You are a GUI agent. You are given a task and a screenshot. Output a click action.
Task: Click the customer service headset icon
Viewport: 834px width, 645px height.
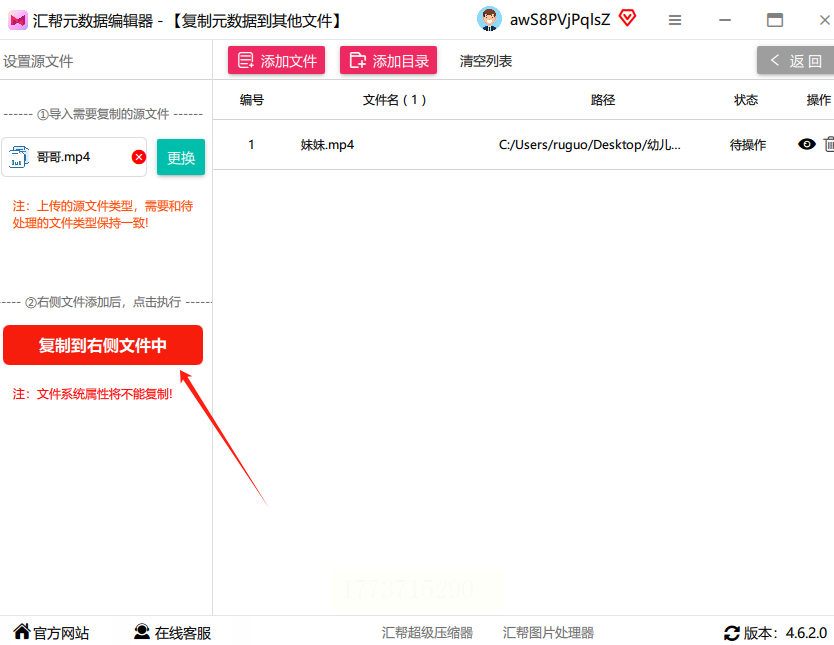(141, 631)
